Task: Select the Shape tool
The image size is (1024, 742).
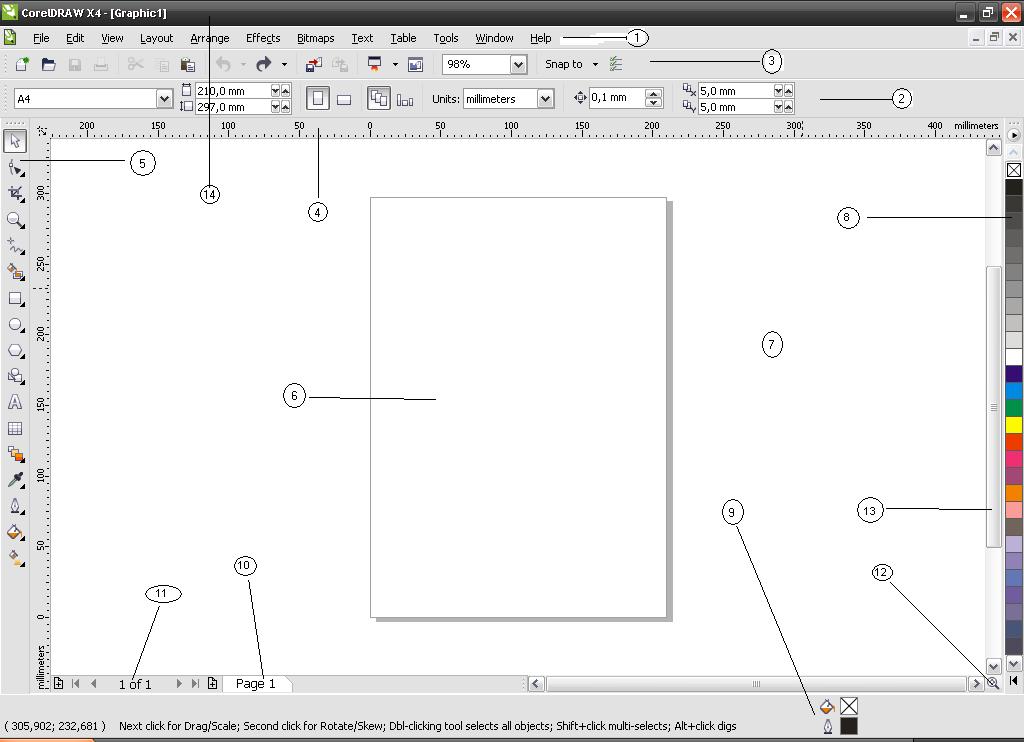Action: click(15, 168)
